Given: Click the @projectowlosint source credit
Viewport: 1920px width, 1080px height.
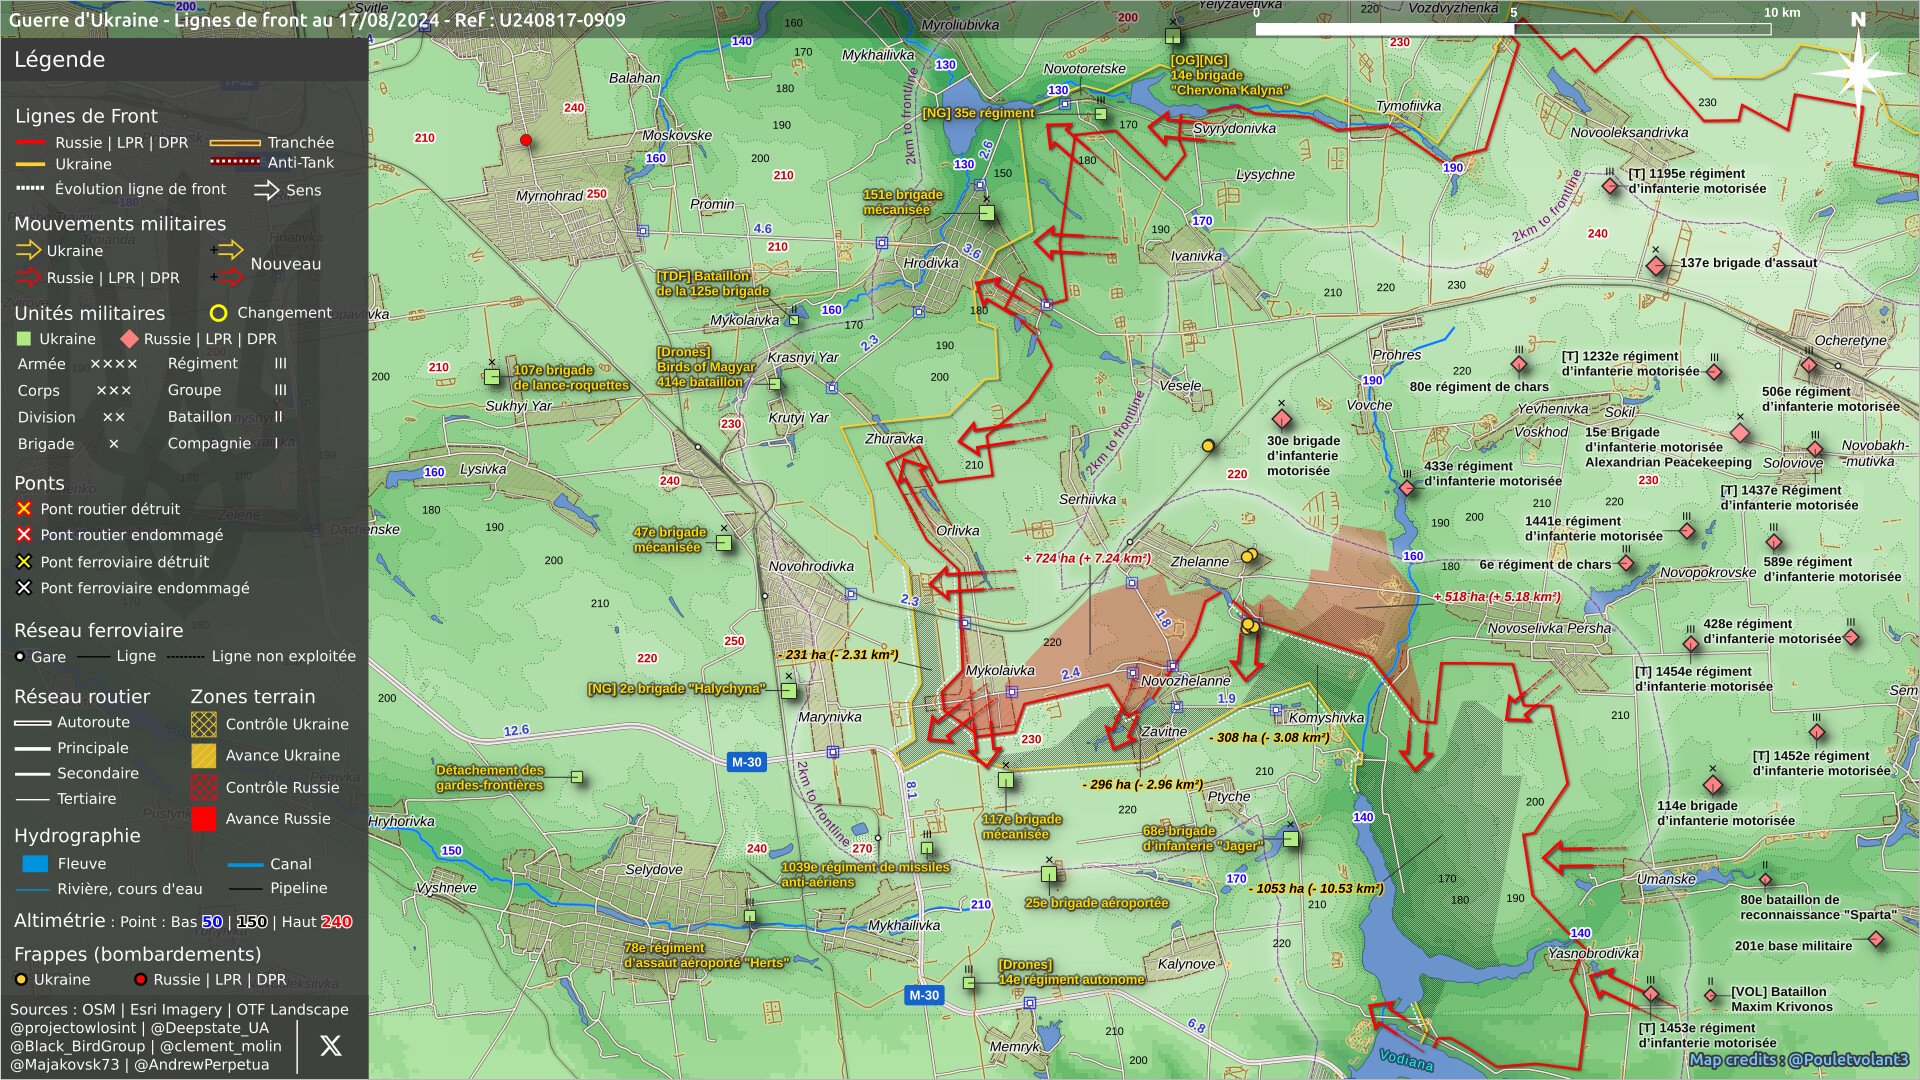Looking at the screenshot, I should point(73,1028).
